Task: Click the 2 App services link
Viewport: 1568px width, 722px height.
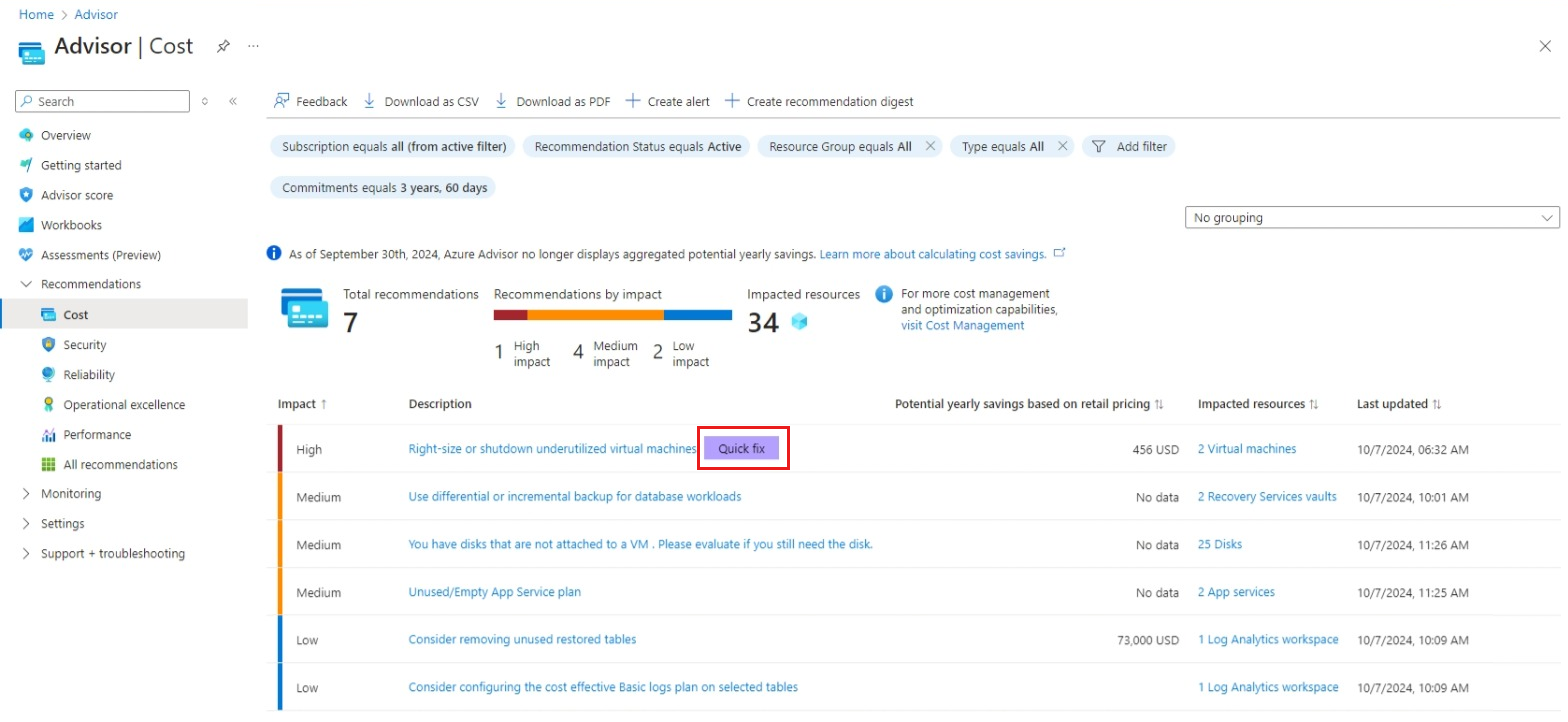Action: (1236, 592)
